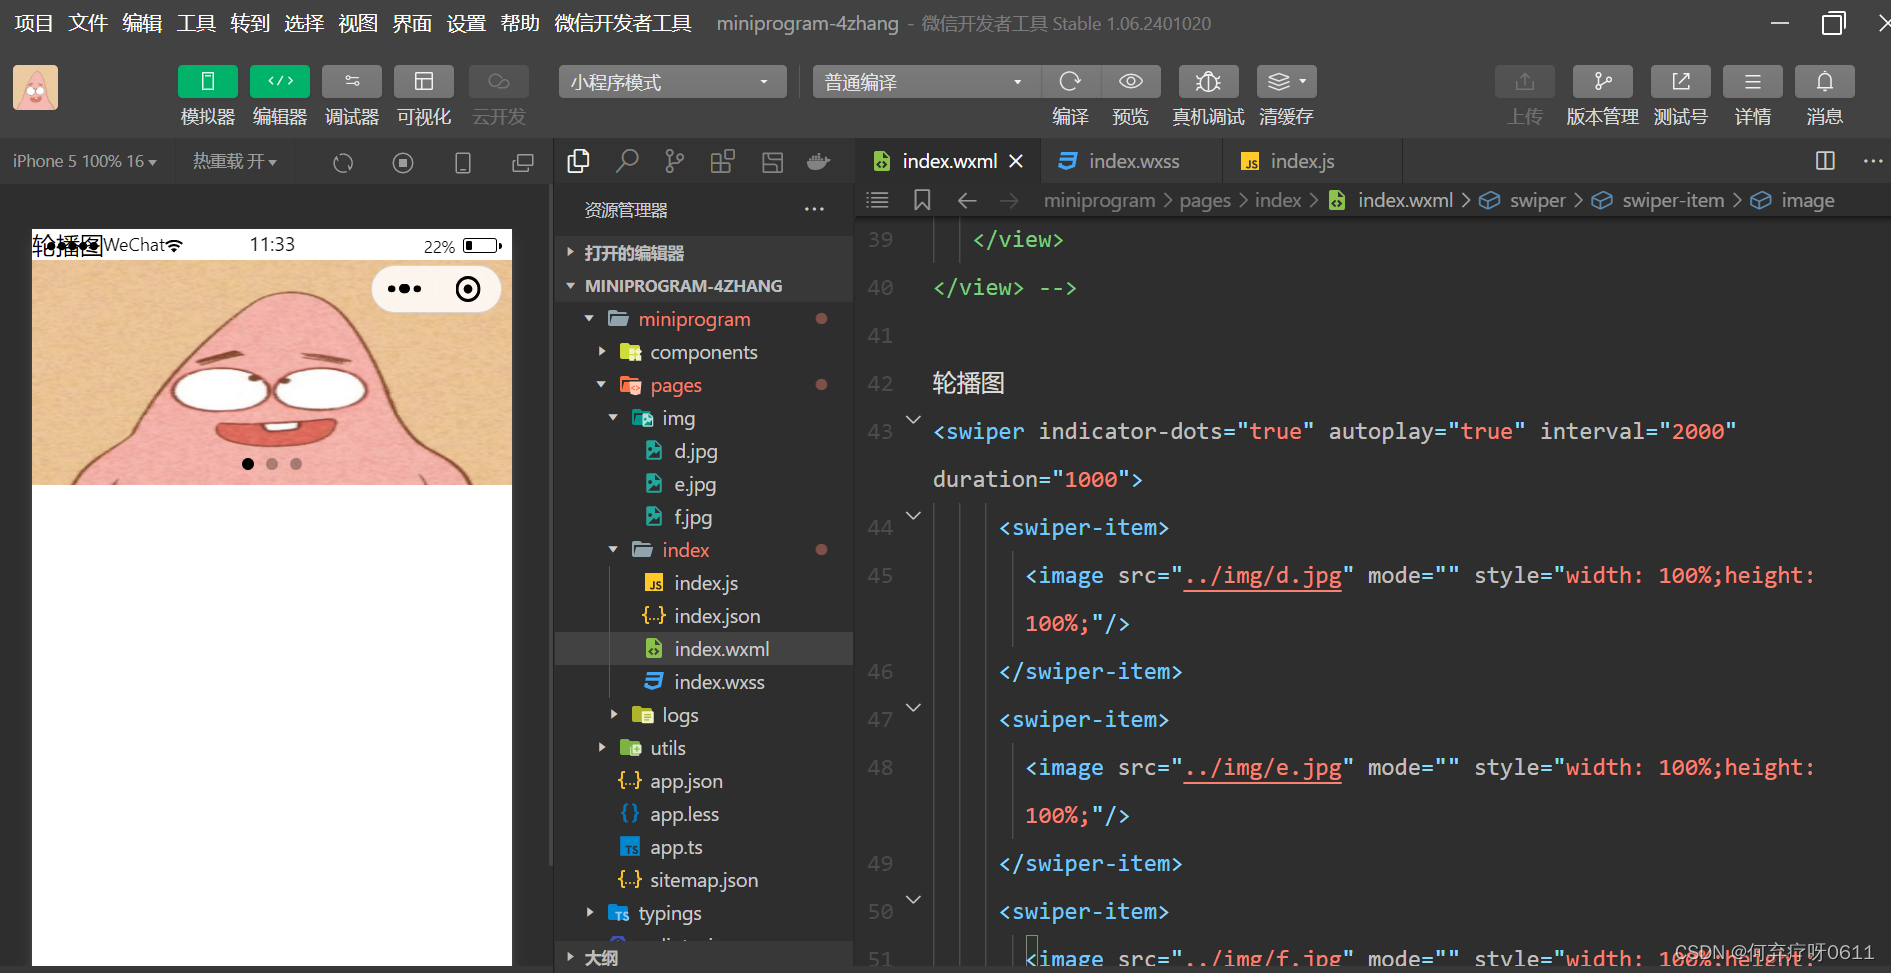This screenshot has height=973, width=1891.
Task: Toggle the debugger panel button
Action: point(352,81)
